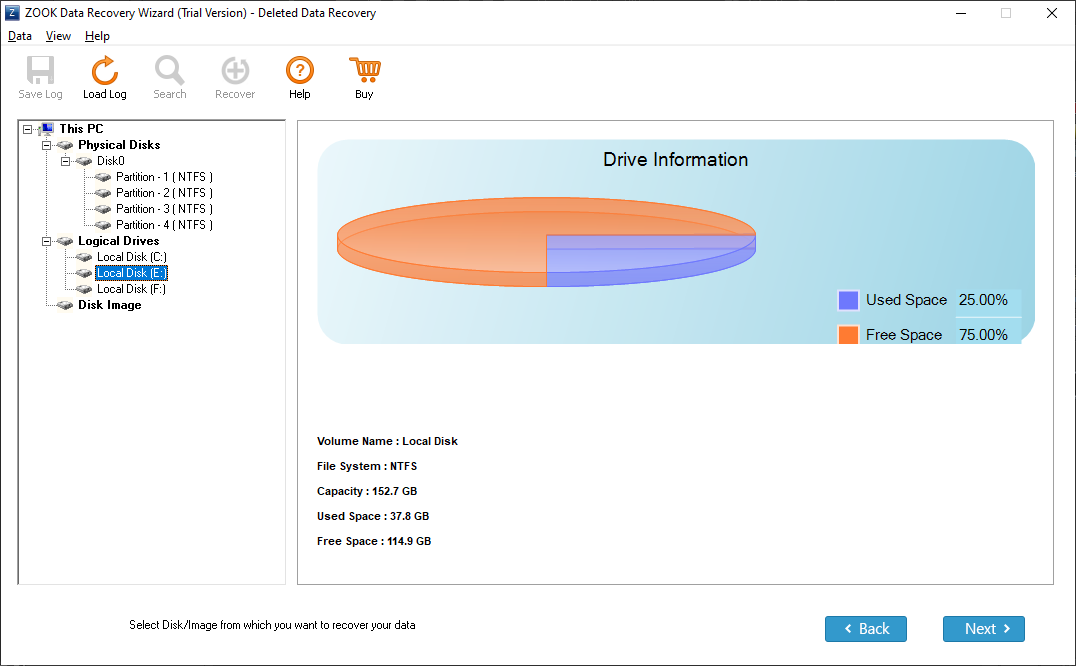Go to the next step with Next button

click(x=983, y=629)
